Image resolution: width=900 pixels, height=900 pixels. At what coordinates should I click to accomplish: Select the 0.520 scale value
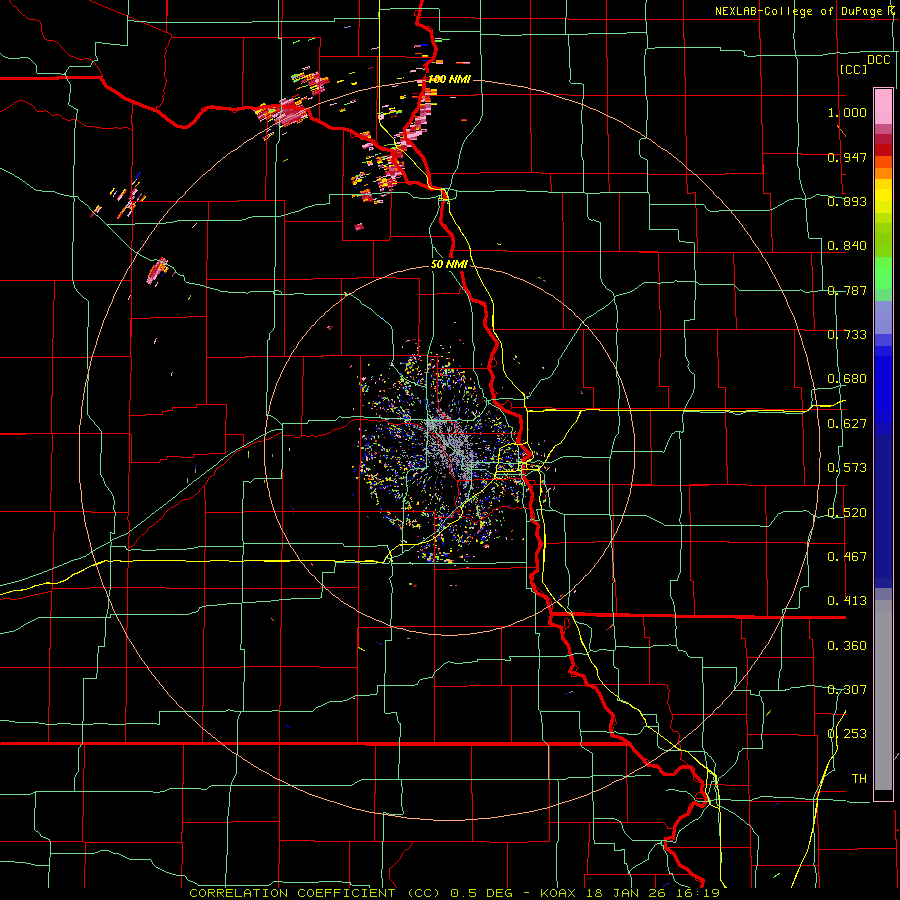[847, 513]
